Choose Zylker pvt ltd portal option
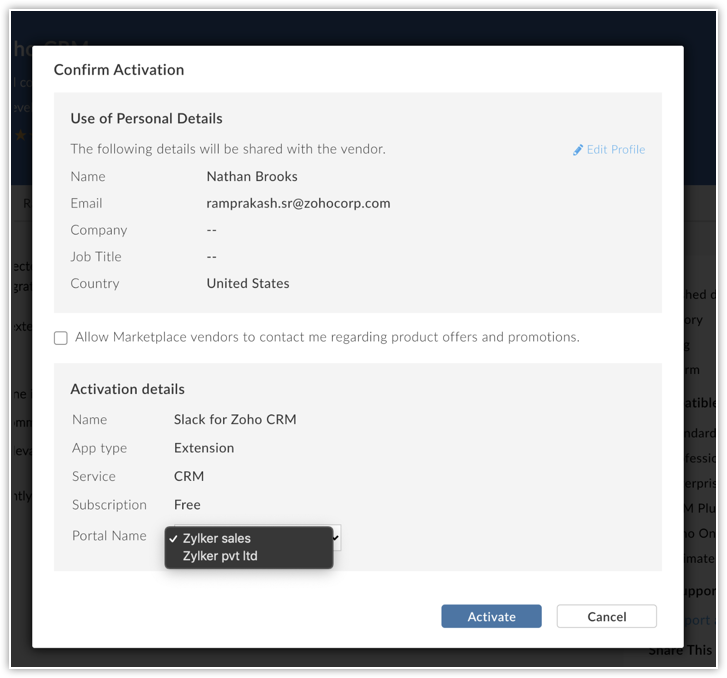Viewport: 727px width, 678px height. click(x=220, y=556)
